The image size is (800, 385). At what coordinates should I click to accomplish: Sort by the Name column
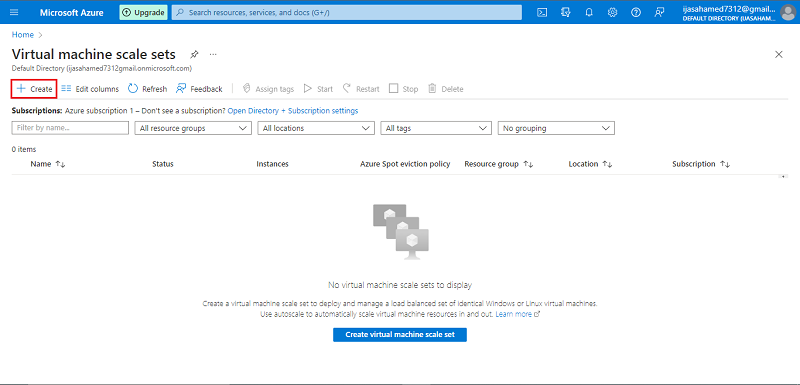pyautogui.click(x=48, y=164)
